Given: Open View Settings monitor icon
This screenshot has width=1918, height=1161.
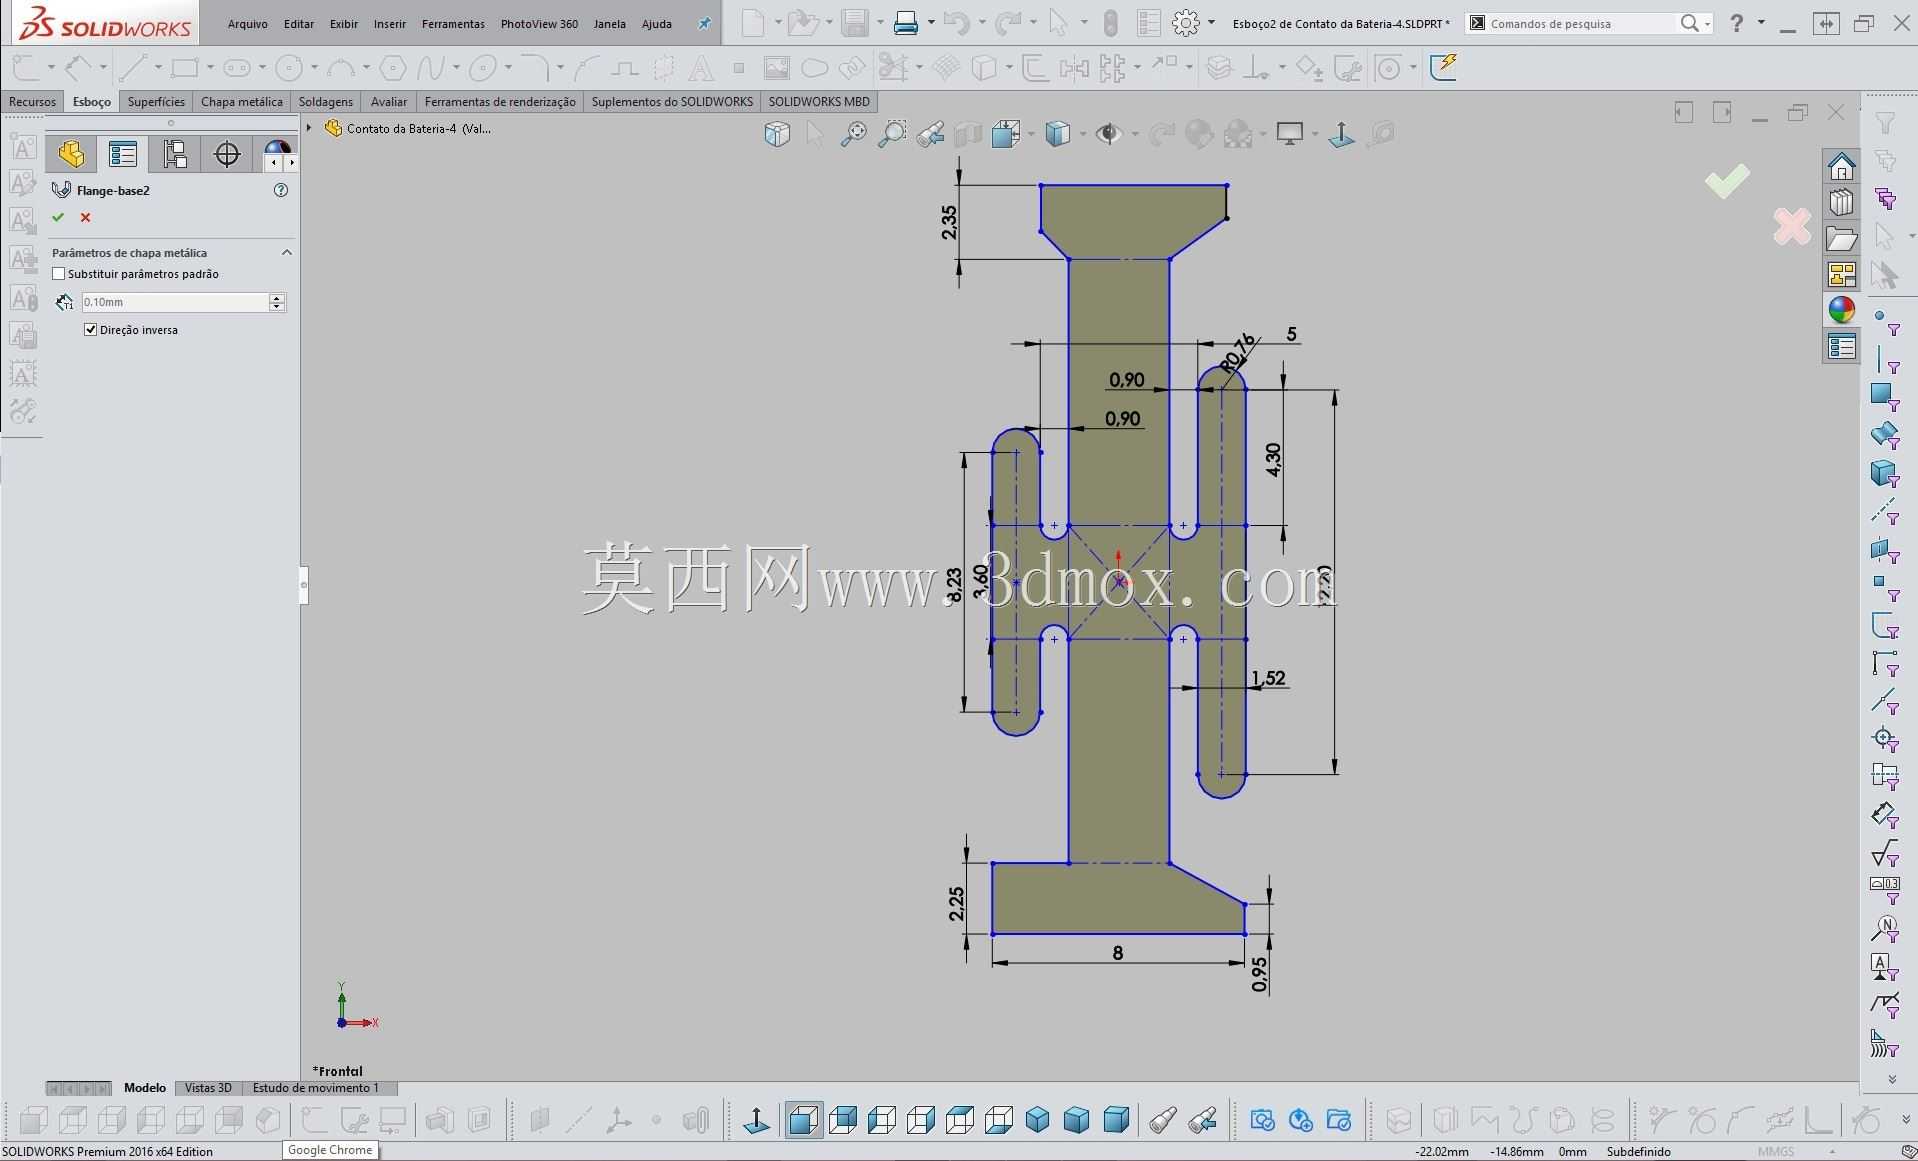Looking at the screenshot, I should coord(1290,133).
